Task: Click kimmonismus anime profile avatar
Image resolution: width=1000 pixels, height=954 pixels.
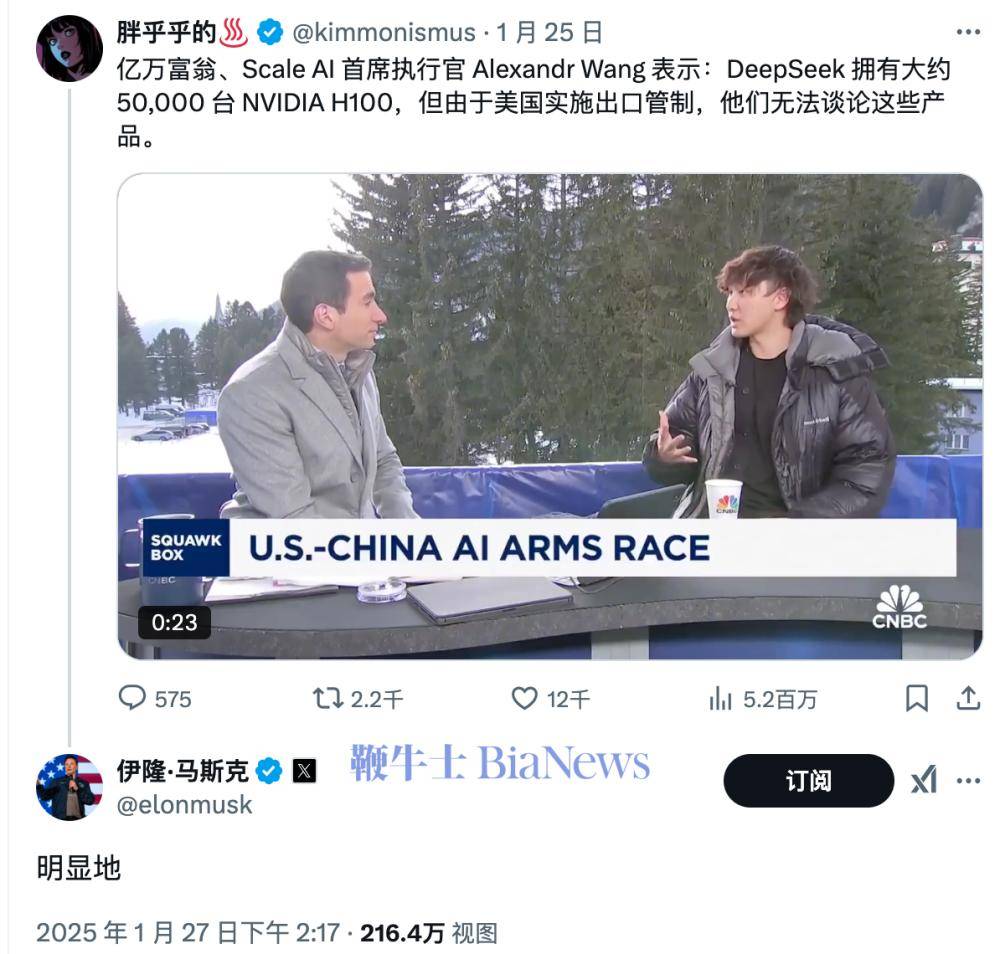Action: click(70, 48)
